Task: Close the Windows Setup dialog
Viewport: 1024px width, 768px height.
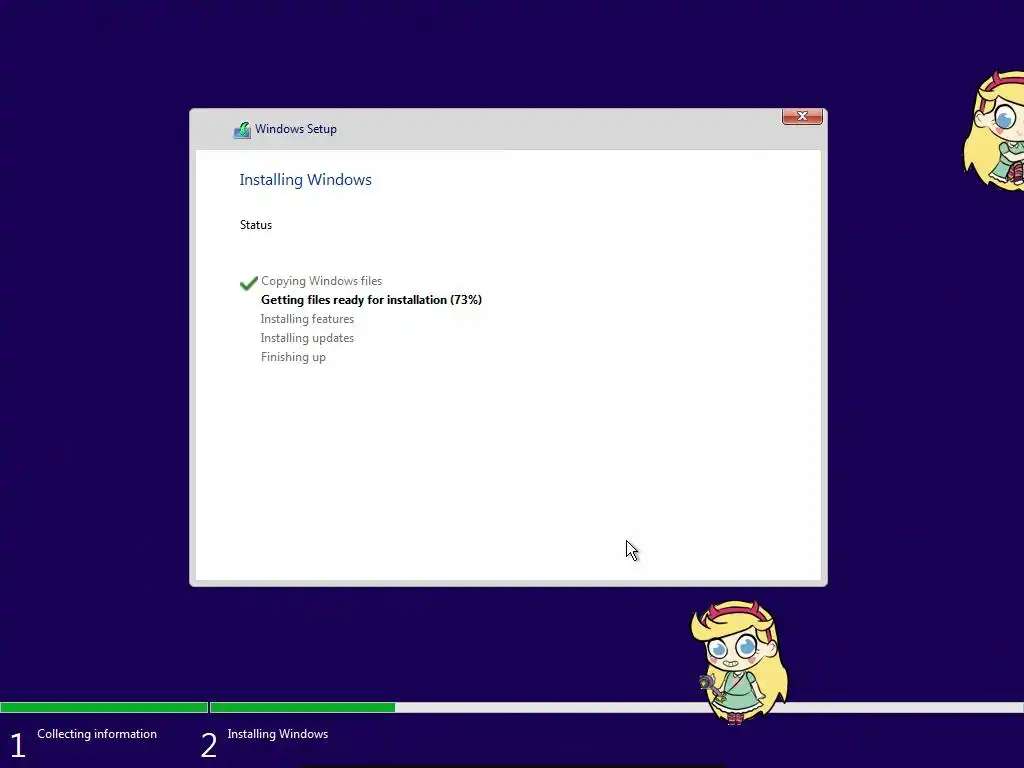Action: (x=802, y=116)
